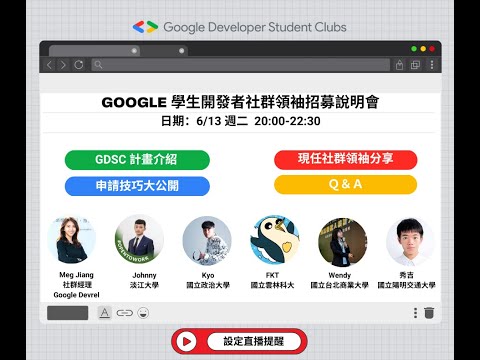
Task: Click the red window dot
Action: point(432,49)
